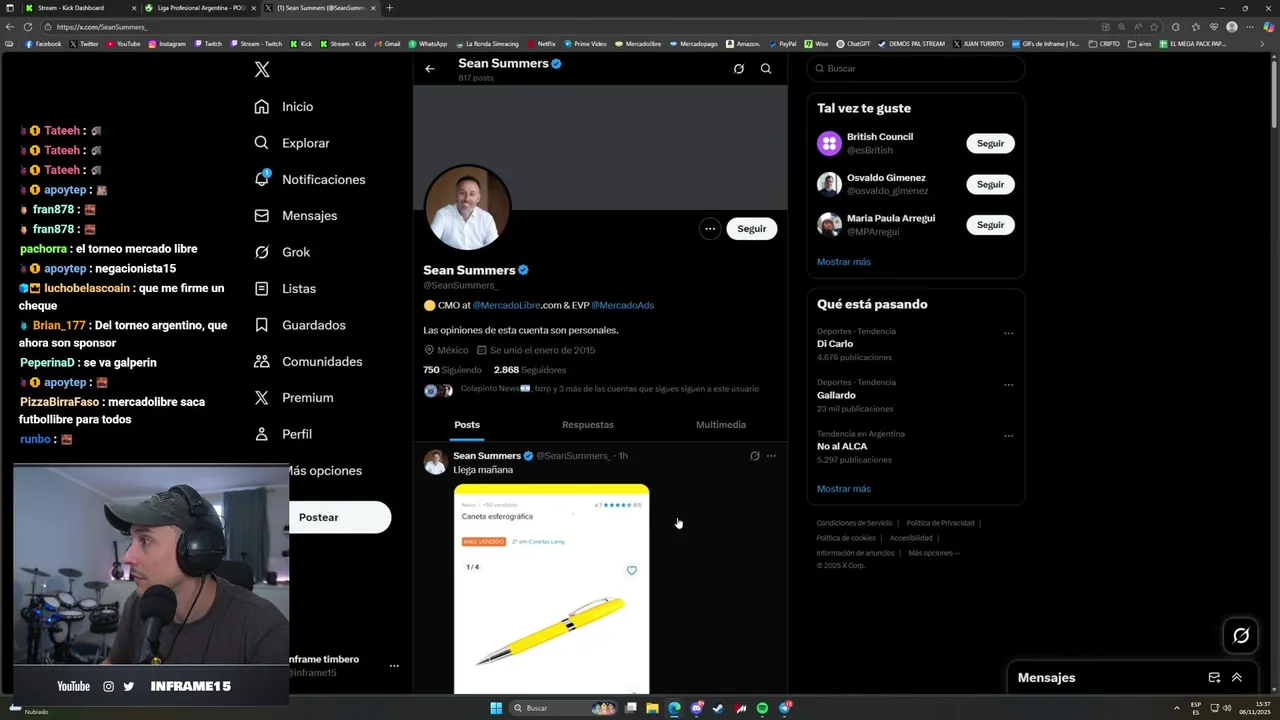Open account menu dots next to inframe timbero
The width and height of the screenshot is (1280, 720).
[394, 666]
